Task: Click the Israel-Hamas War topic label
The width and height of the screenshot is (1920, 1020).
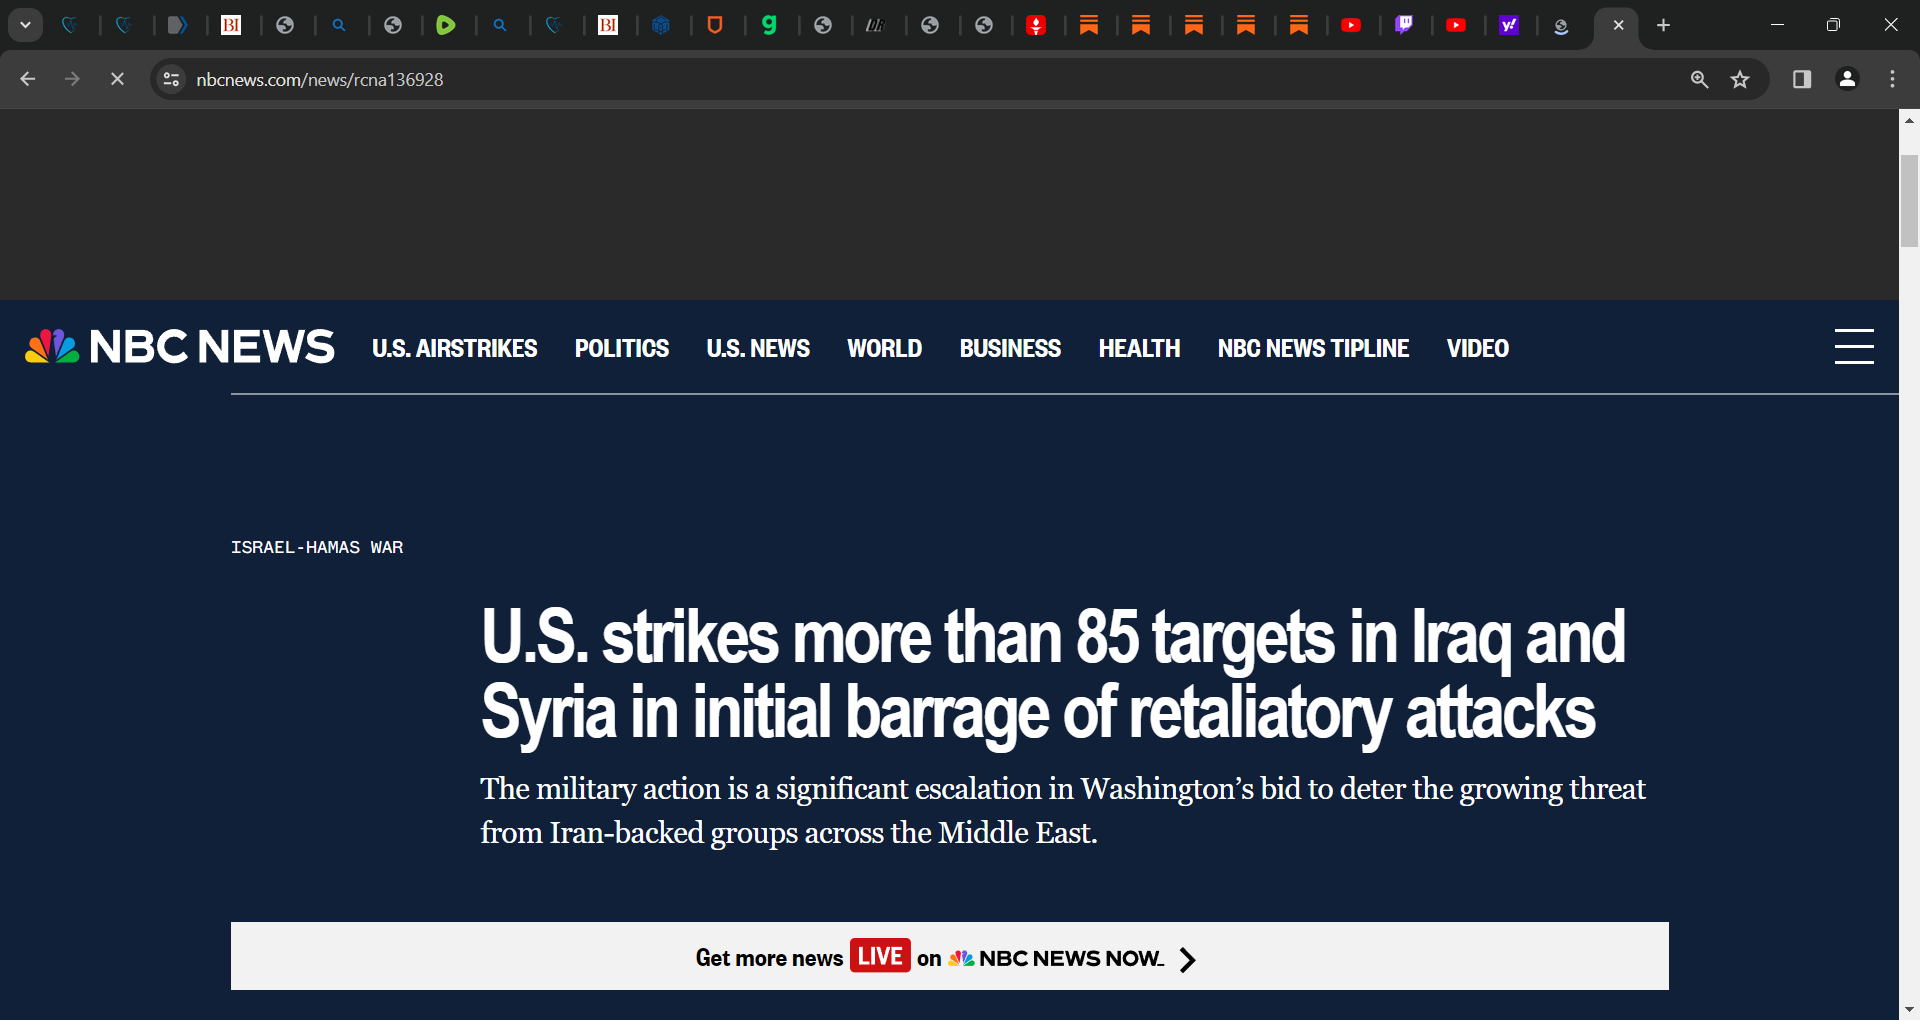Action: click(317, 547)
